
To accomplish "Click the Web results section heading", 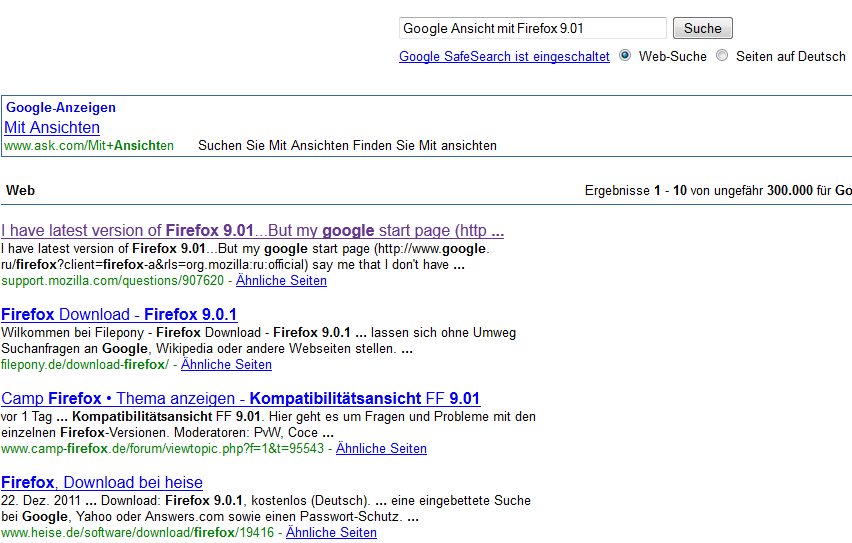I will point(21,190).
